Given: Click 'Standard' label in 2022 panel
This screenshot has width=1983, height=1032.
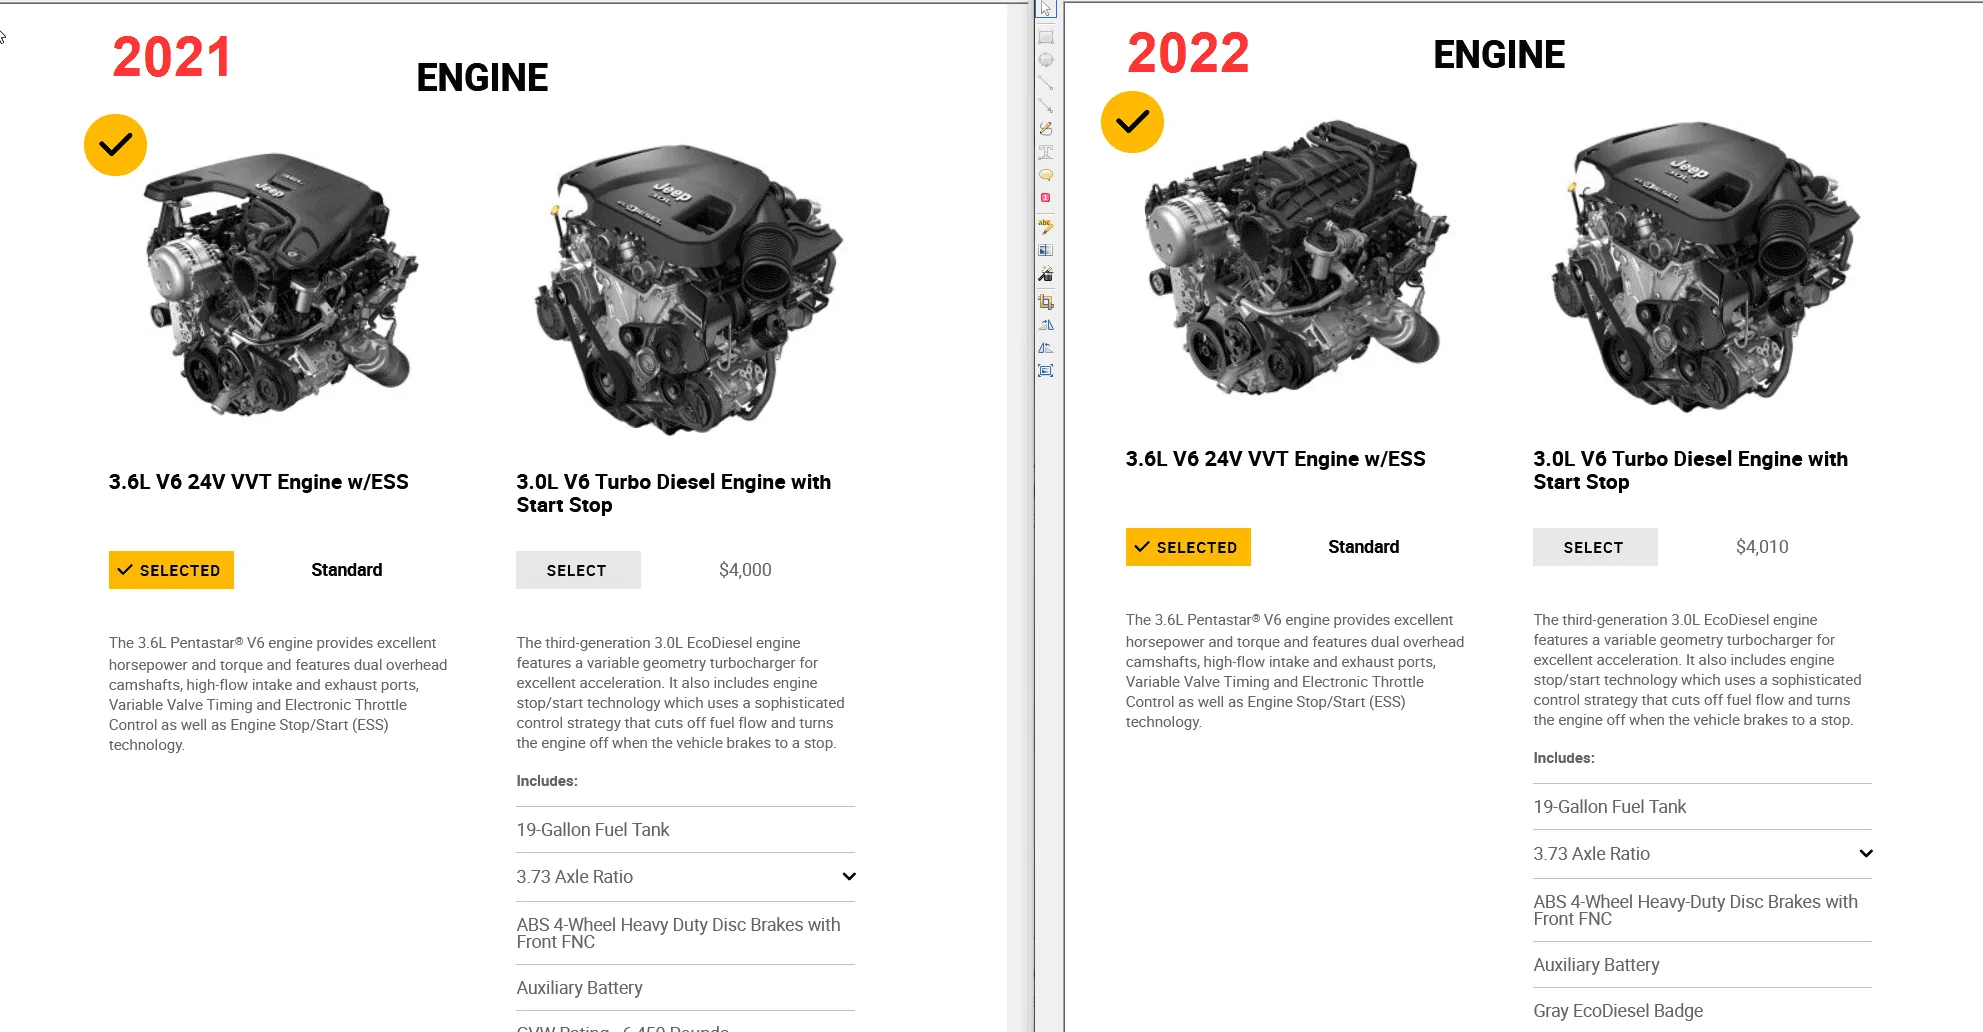Looking at the screenshot, I should [1364, 547].
